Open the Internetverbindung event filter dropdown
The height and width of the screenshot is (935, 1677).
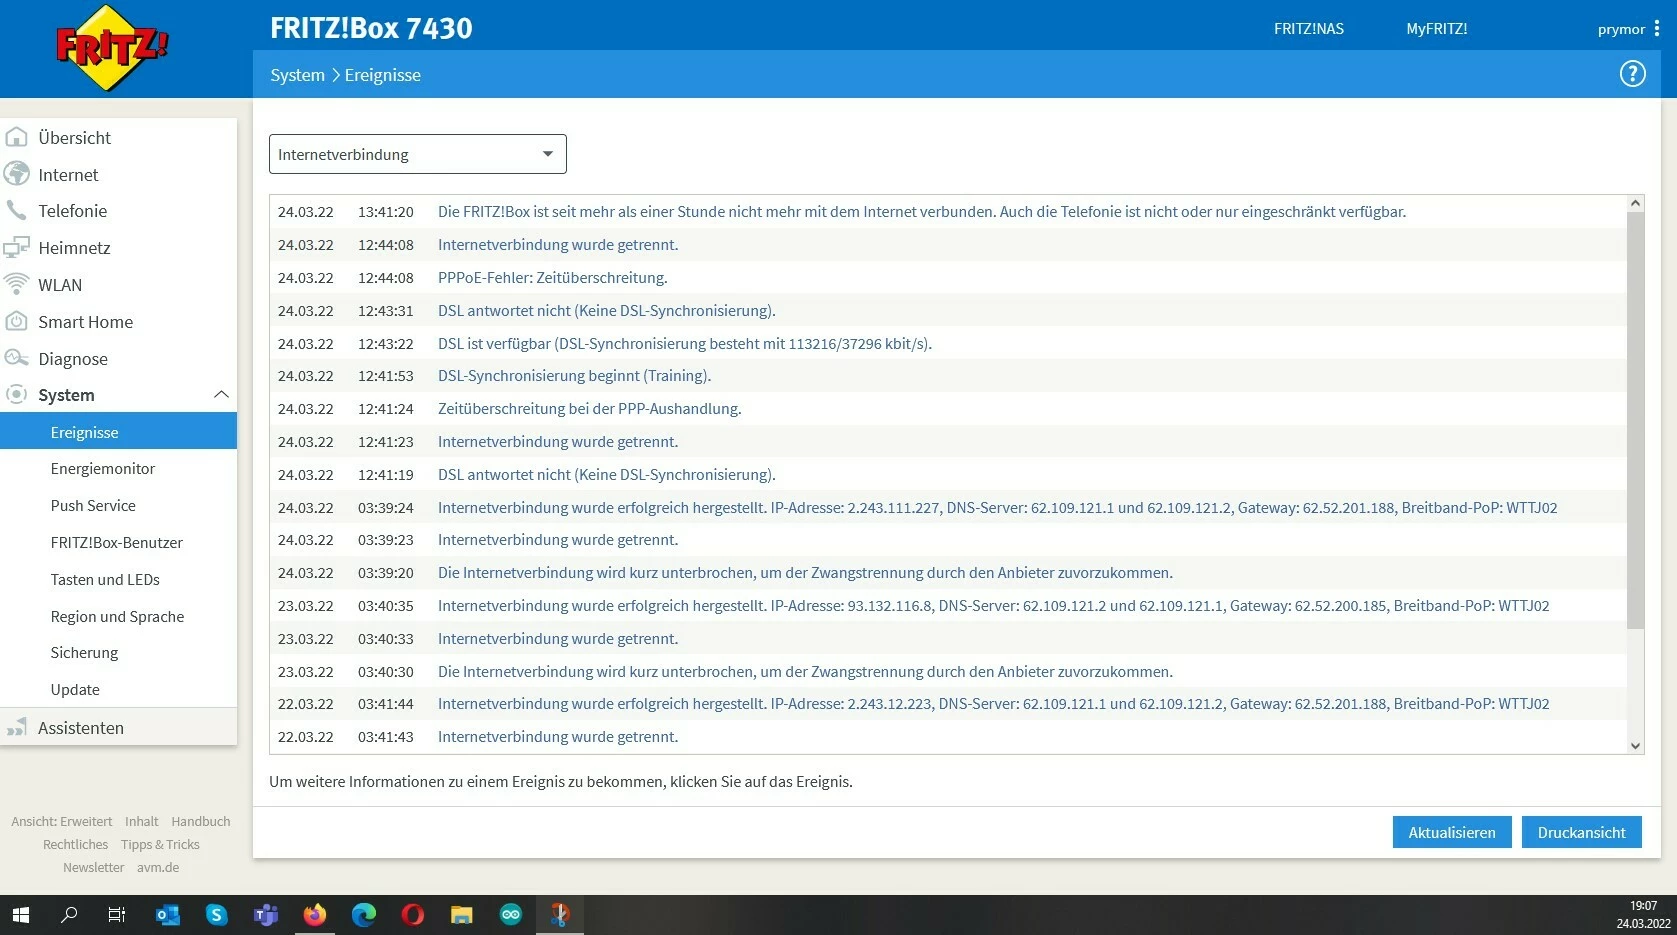pyautogui.click(x=418, y=154)
